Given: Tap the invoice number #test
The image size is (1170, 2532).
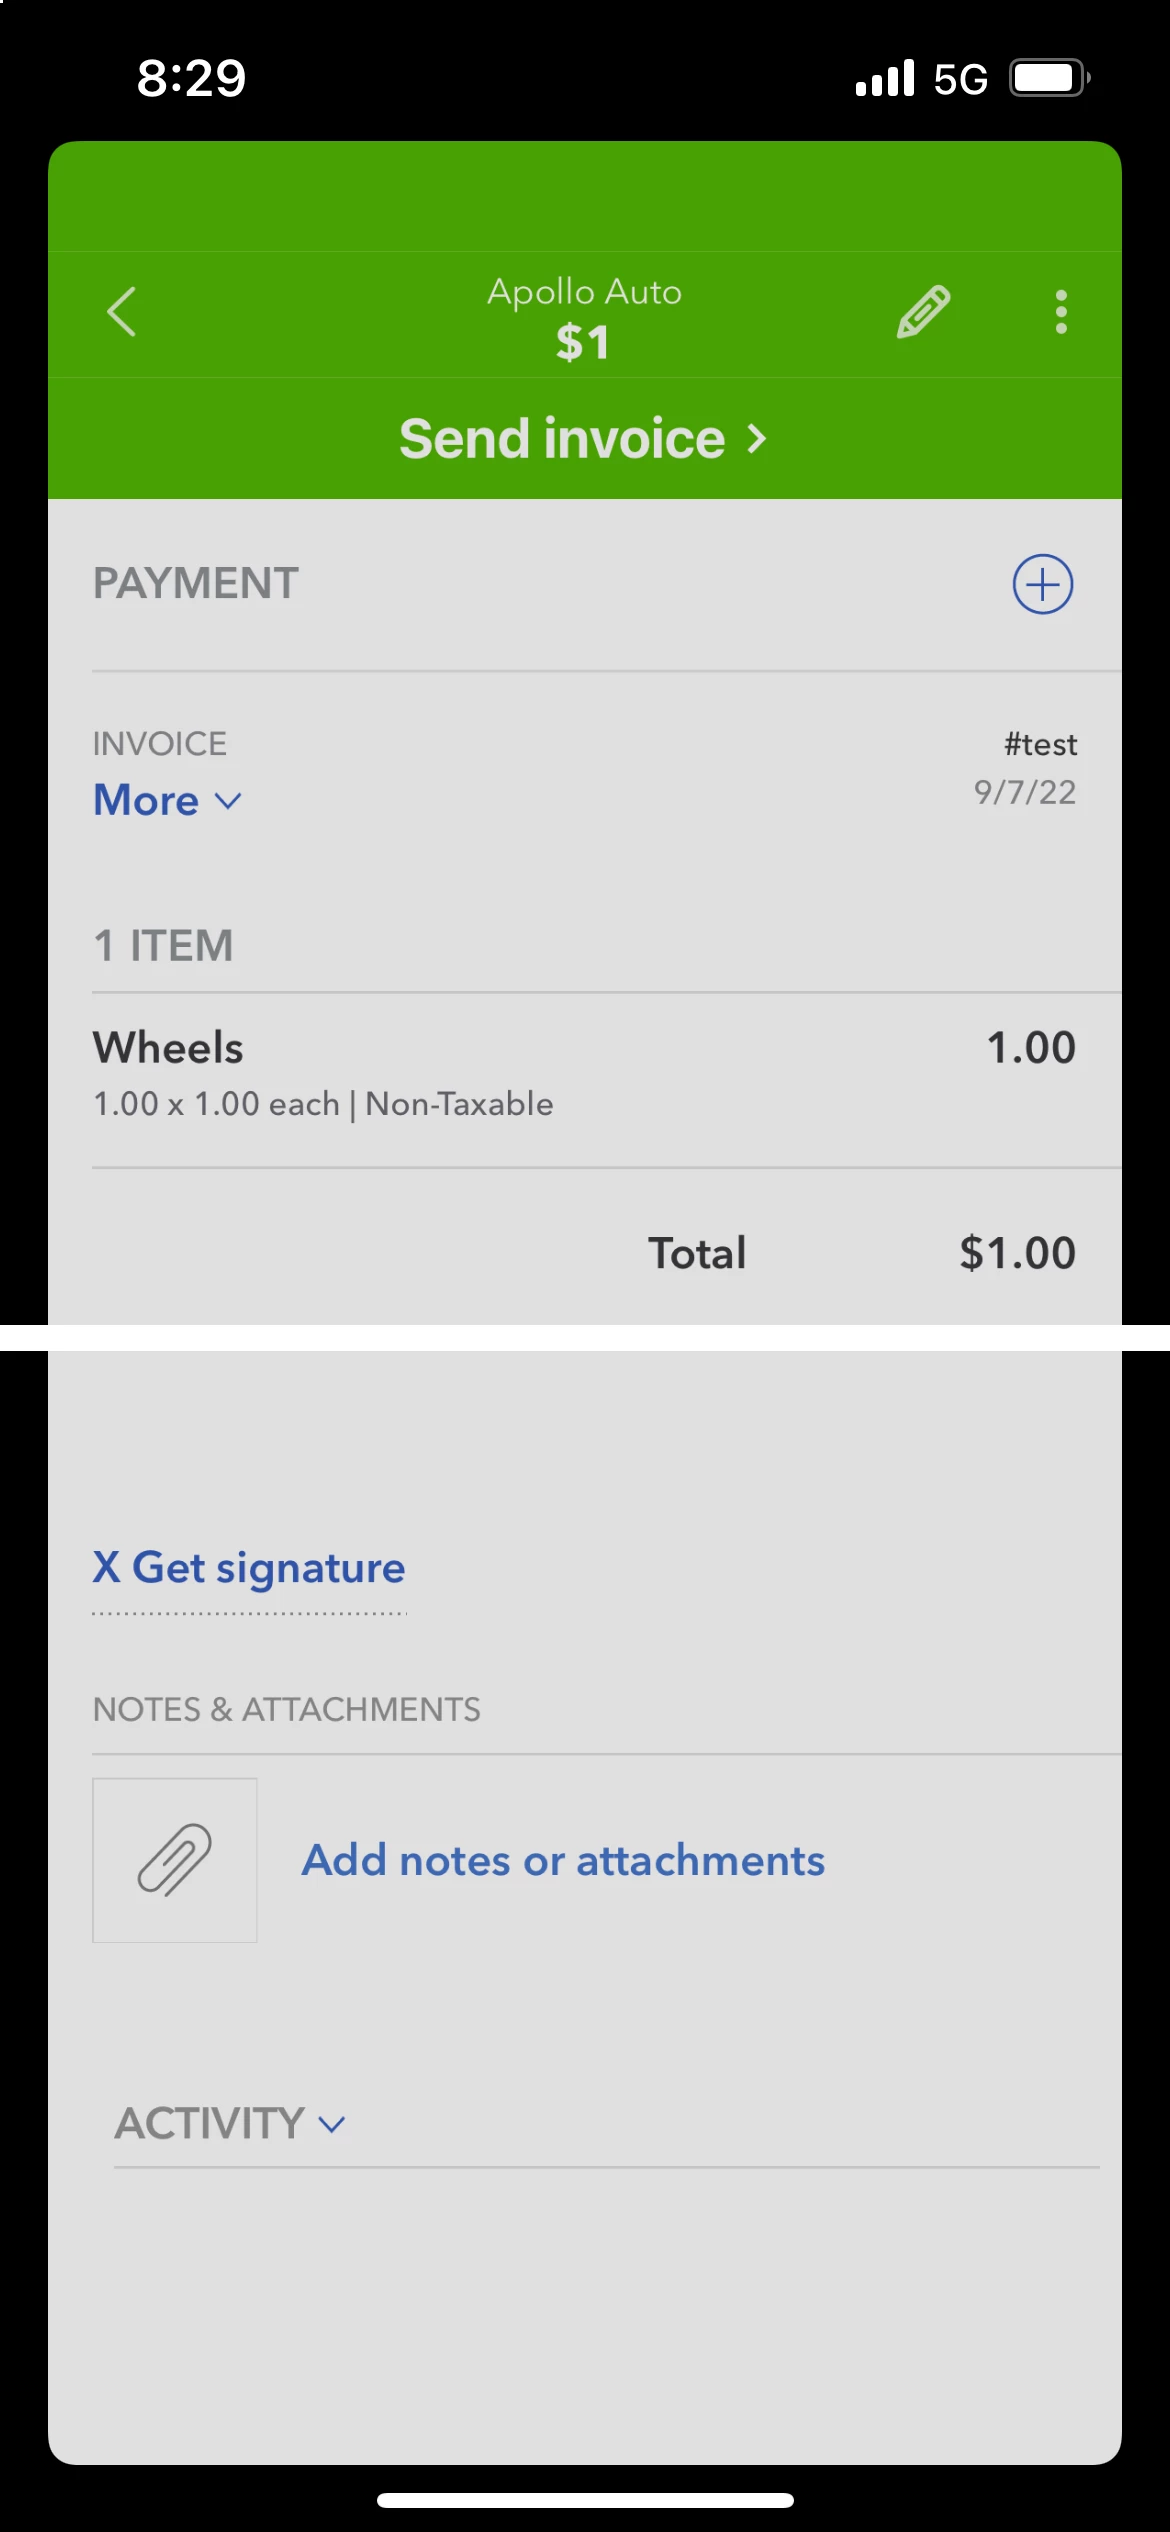Looking at the screenshot, I should tap(1041, 744).
